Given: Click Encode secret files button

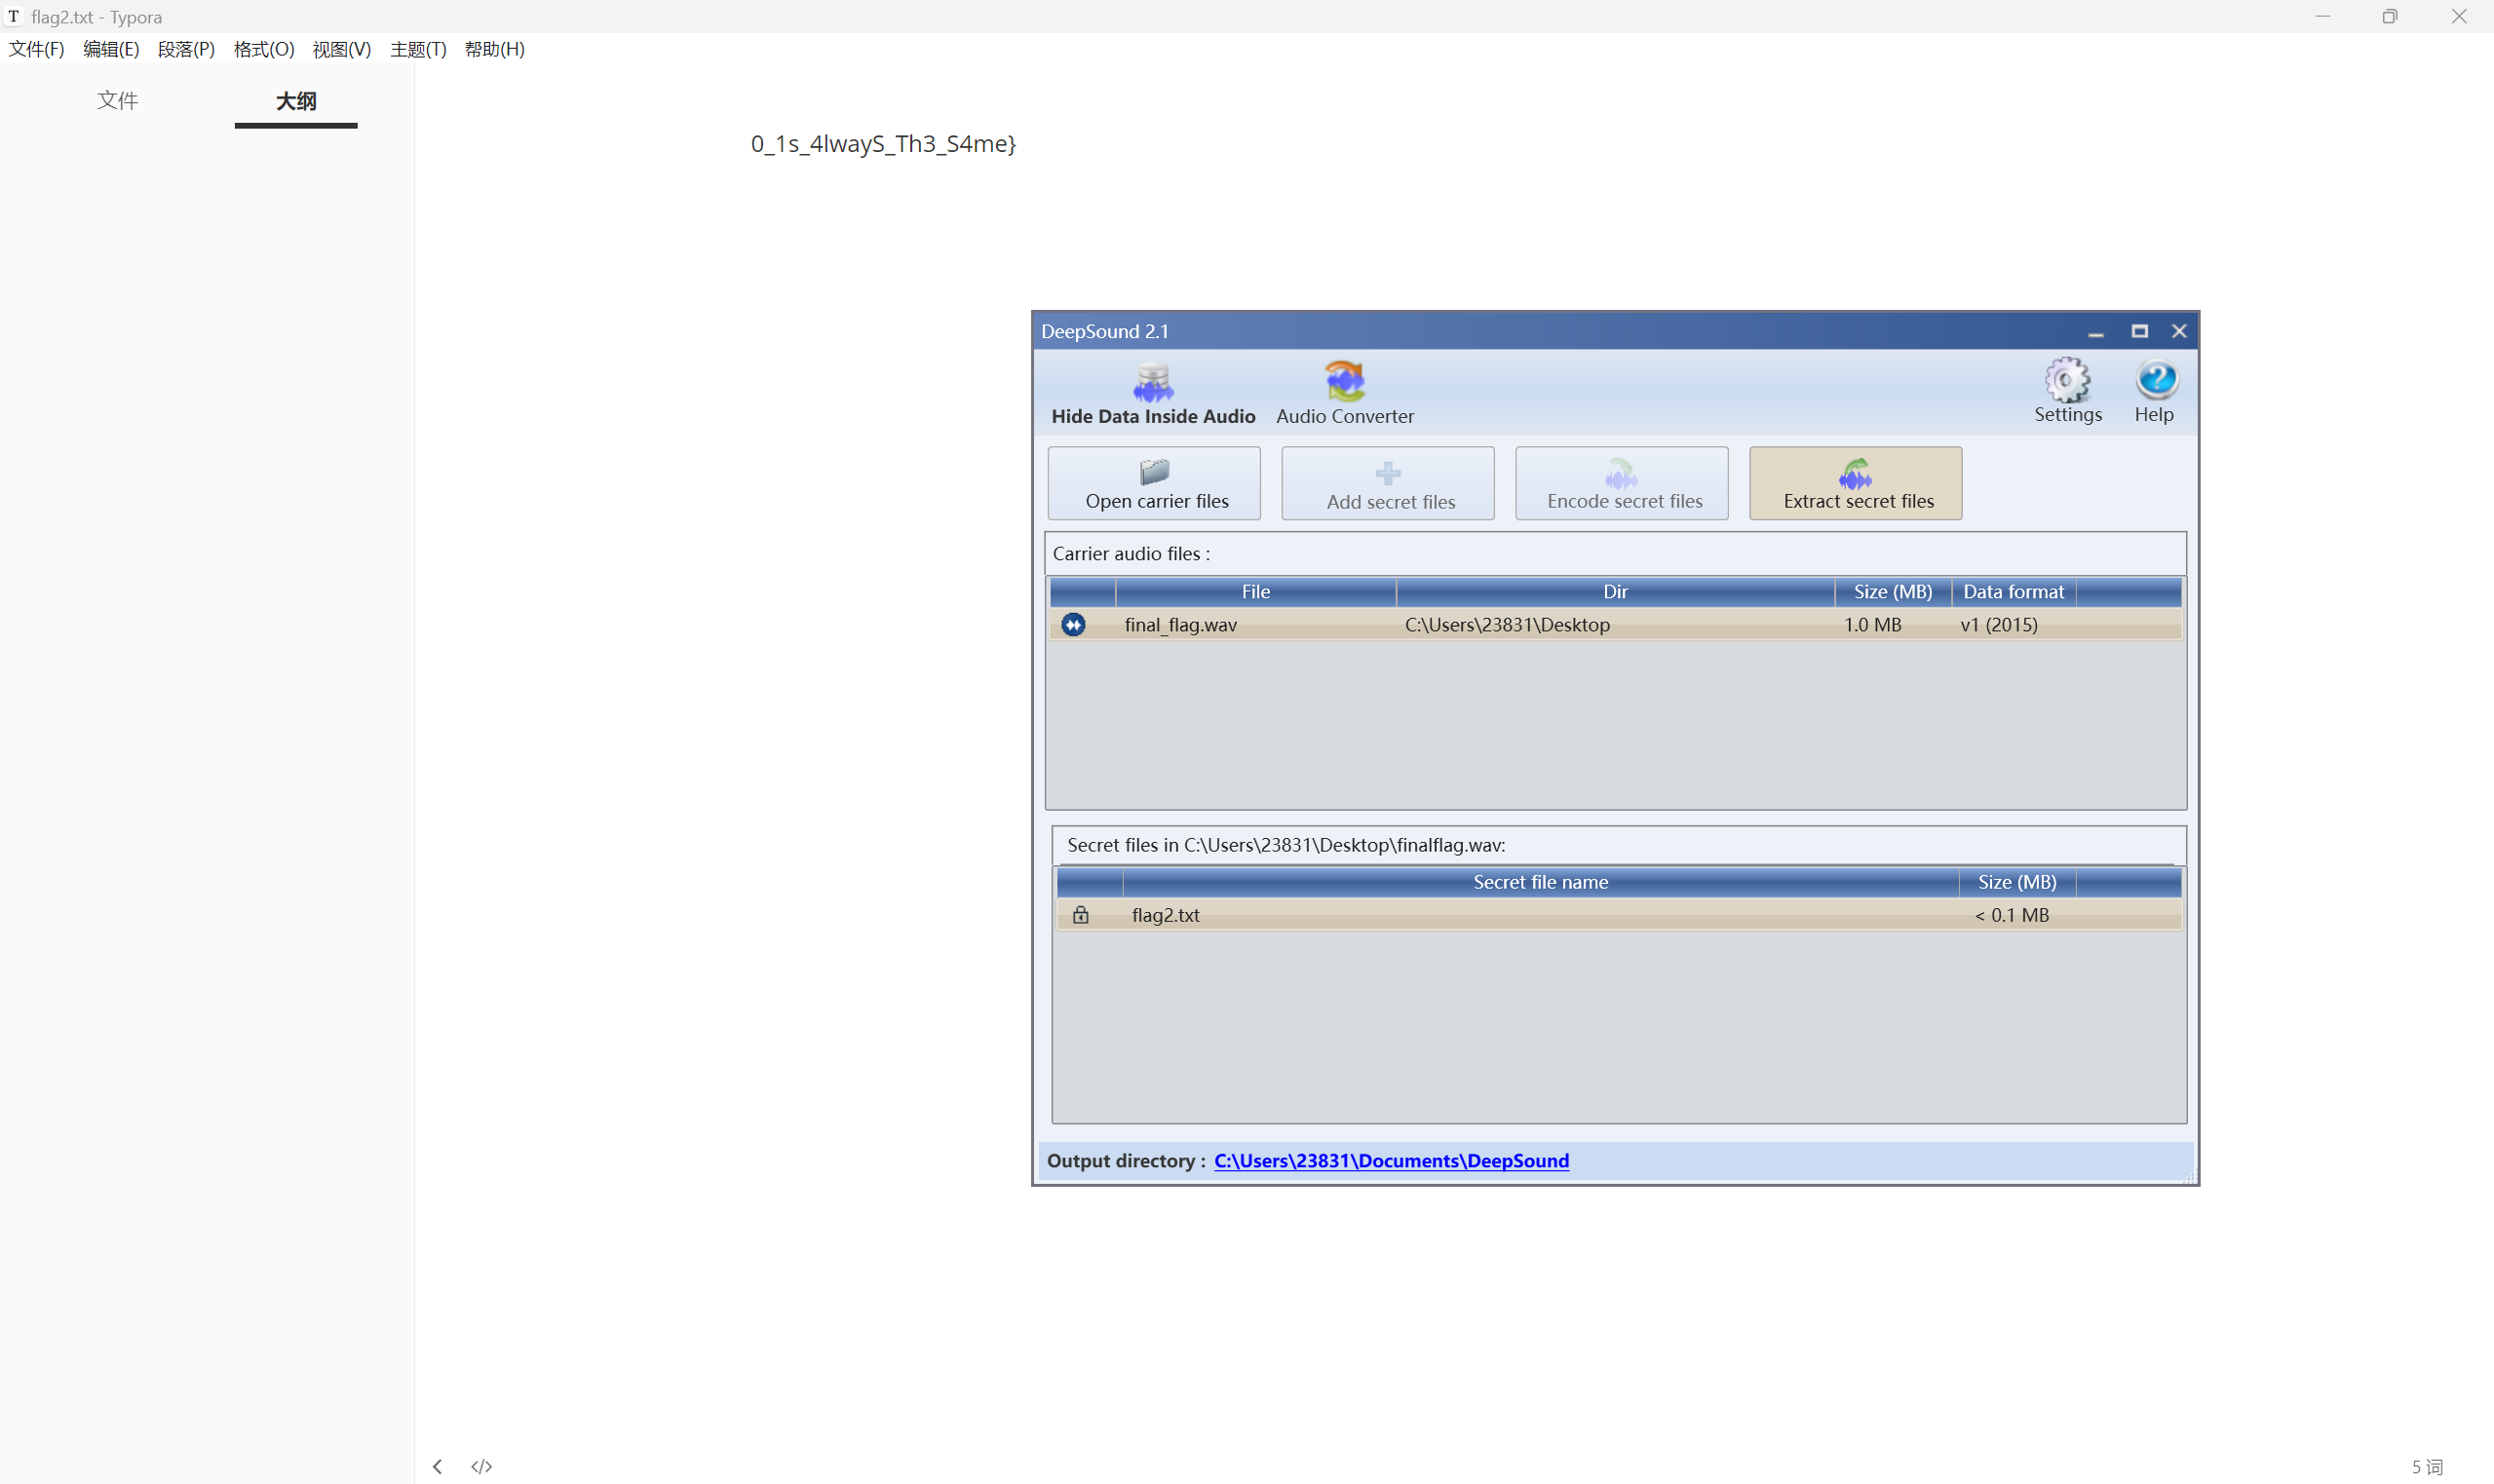Looking at the screenshot, I should [1622, 483].
